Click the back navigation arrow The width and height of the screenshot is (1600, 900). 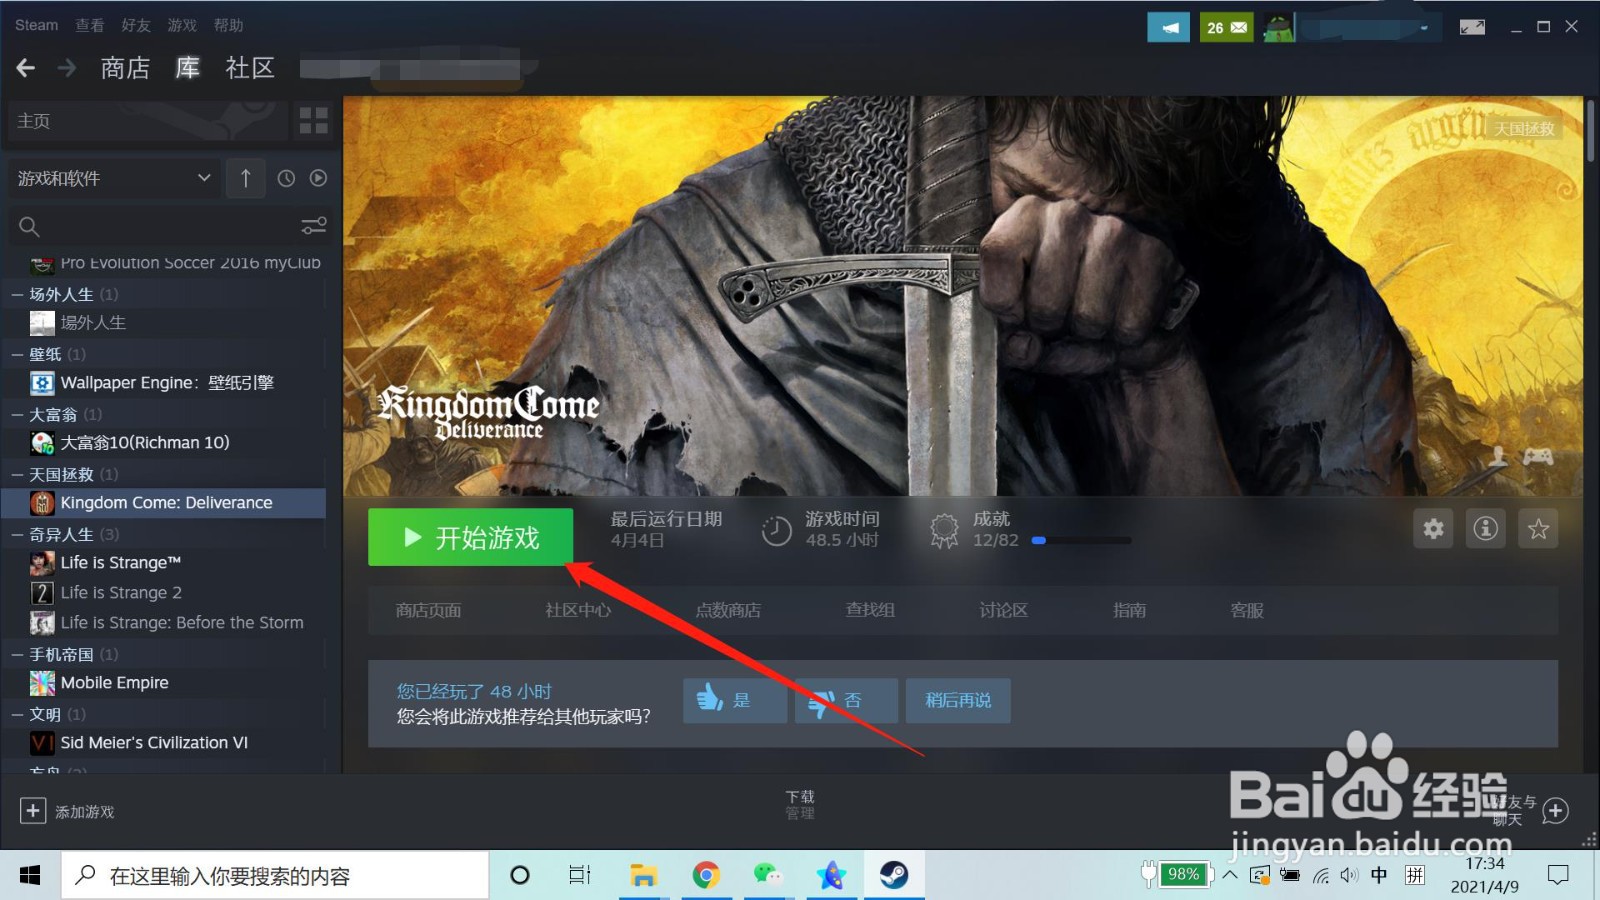point(26,68)
